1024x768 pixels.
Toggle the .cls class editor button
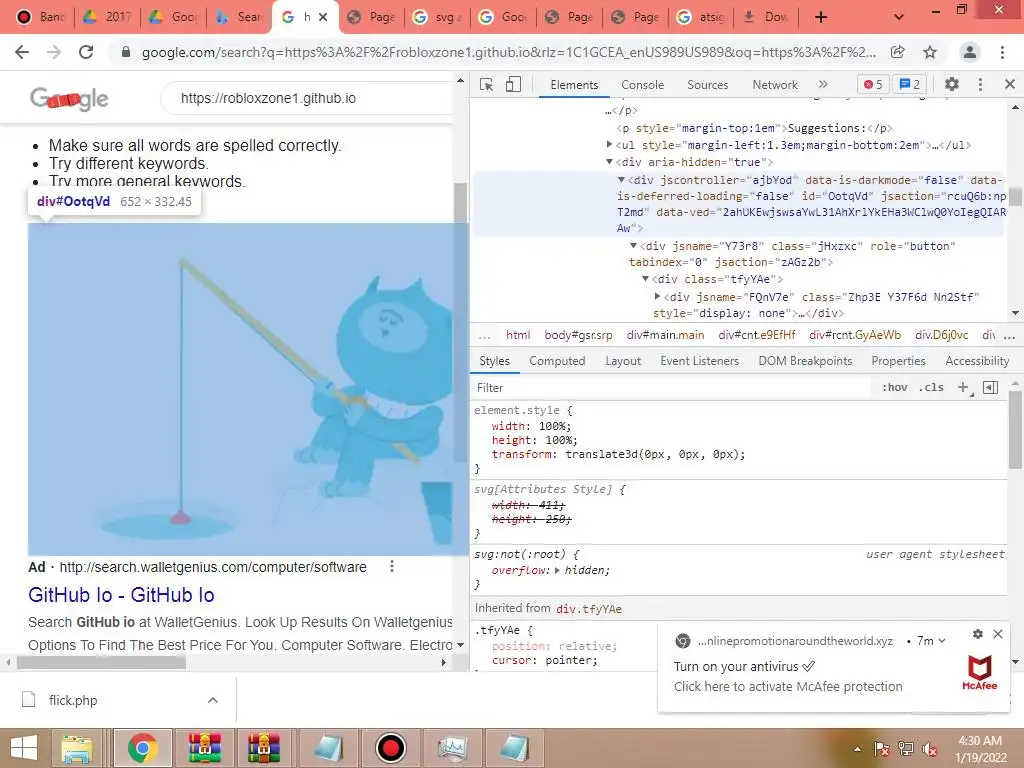[931, 387]
